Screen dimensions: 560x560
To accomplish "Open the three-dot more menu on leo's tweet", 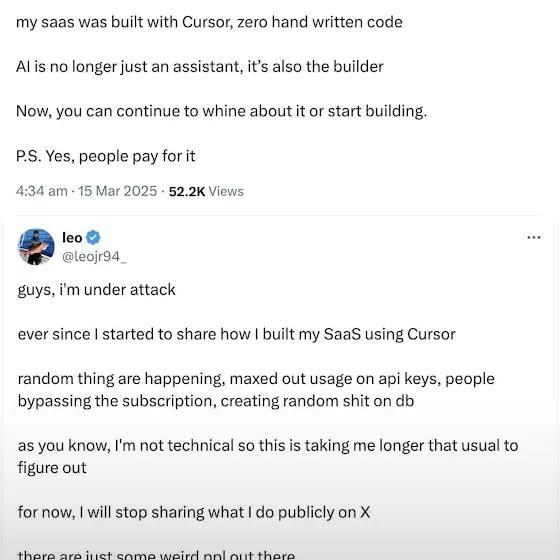I will [534, 237].
